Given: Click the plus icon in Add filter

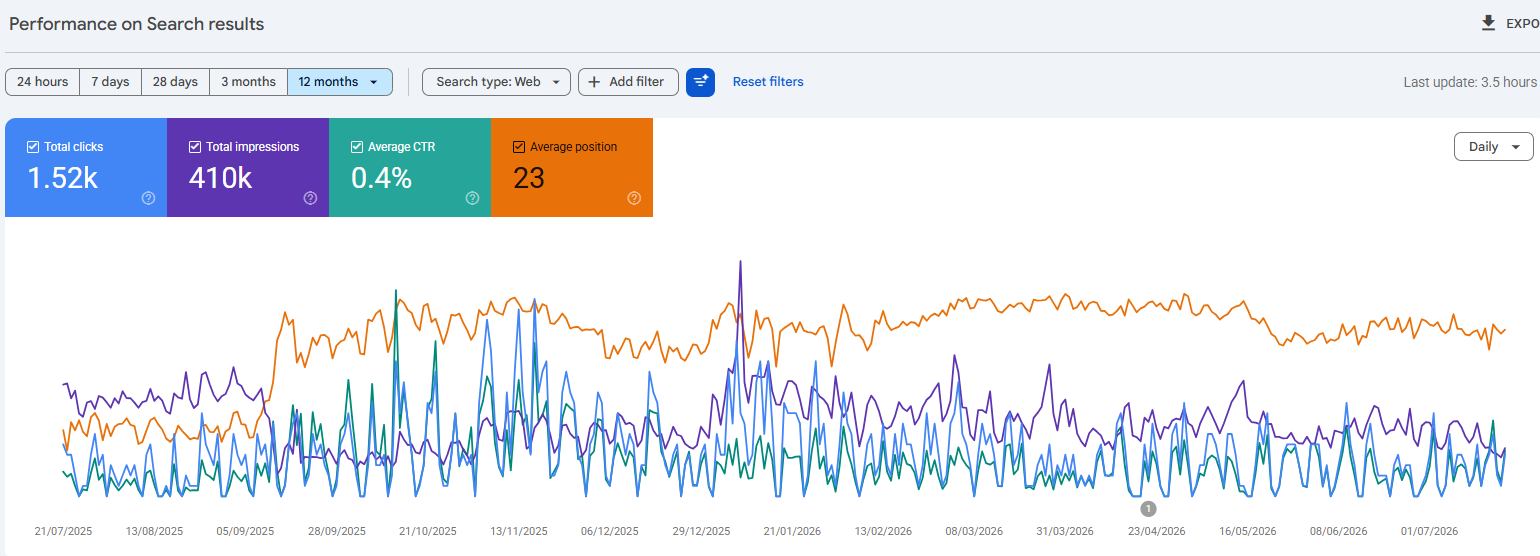Looking at the screenshot, I should [595, 82].
